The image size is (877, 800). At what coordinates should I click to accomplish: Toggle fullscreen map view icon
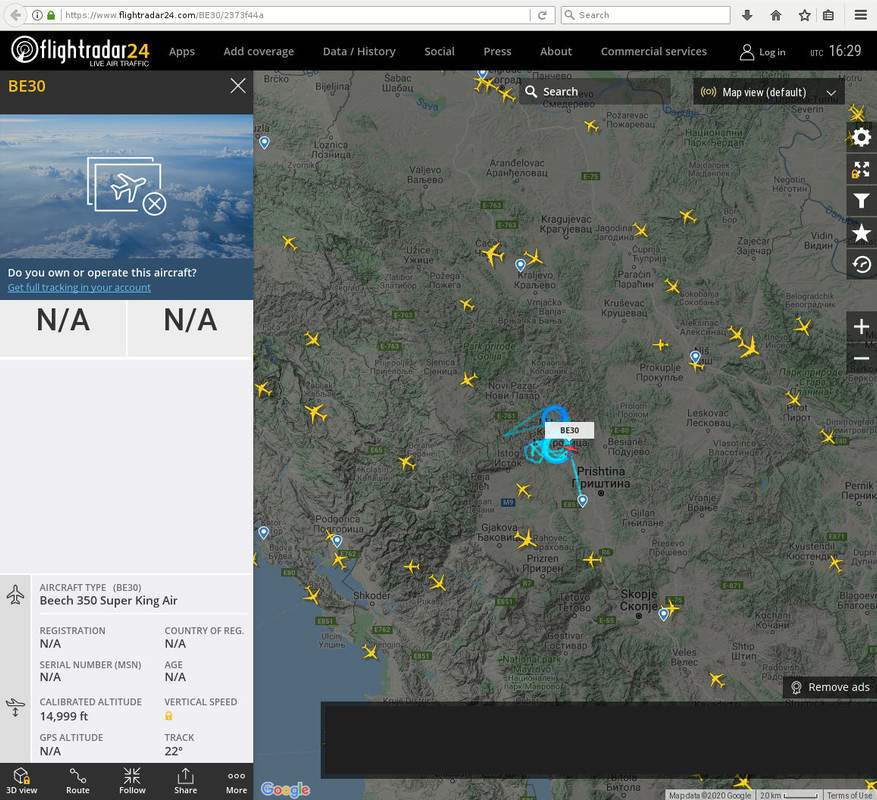pos(861,169)
